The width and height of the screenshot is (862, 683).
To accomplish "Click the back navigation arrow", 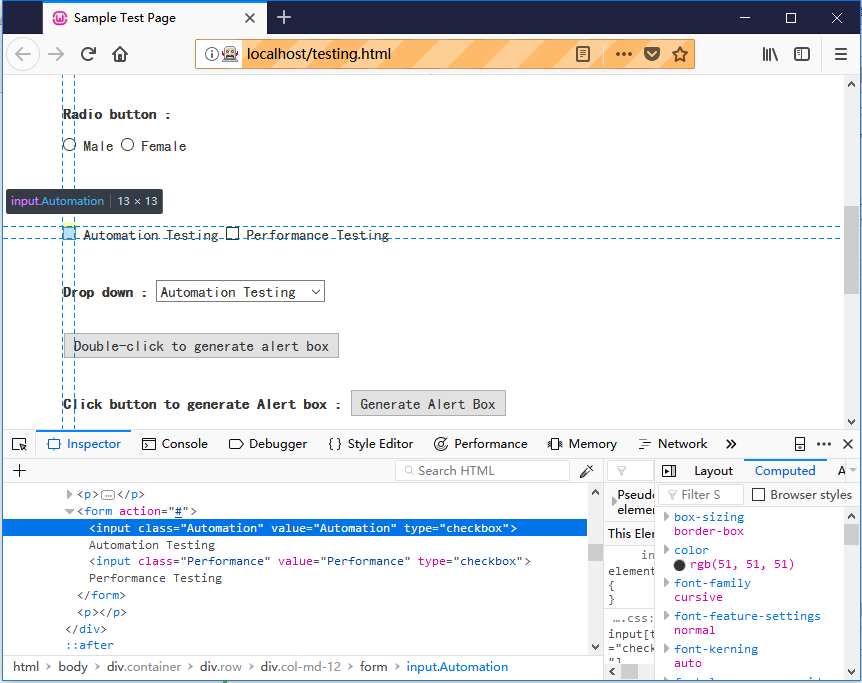I will (x=23, y=54).
